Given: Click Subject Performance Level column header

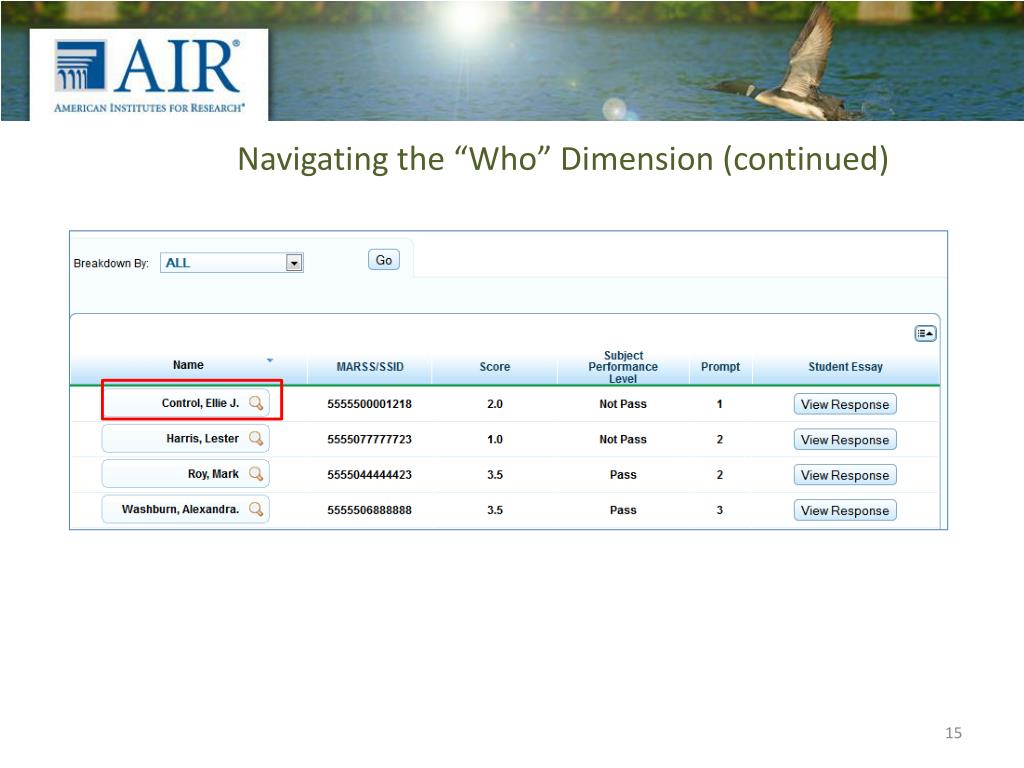Looking at the screenshot, I should click(623, 367).
